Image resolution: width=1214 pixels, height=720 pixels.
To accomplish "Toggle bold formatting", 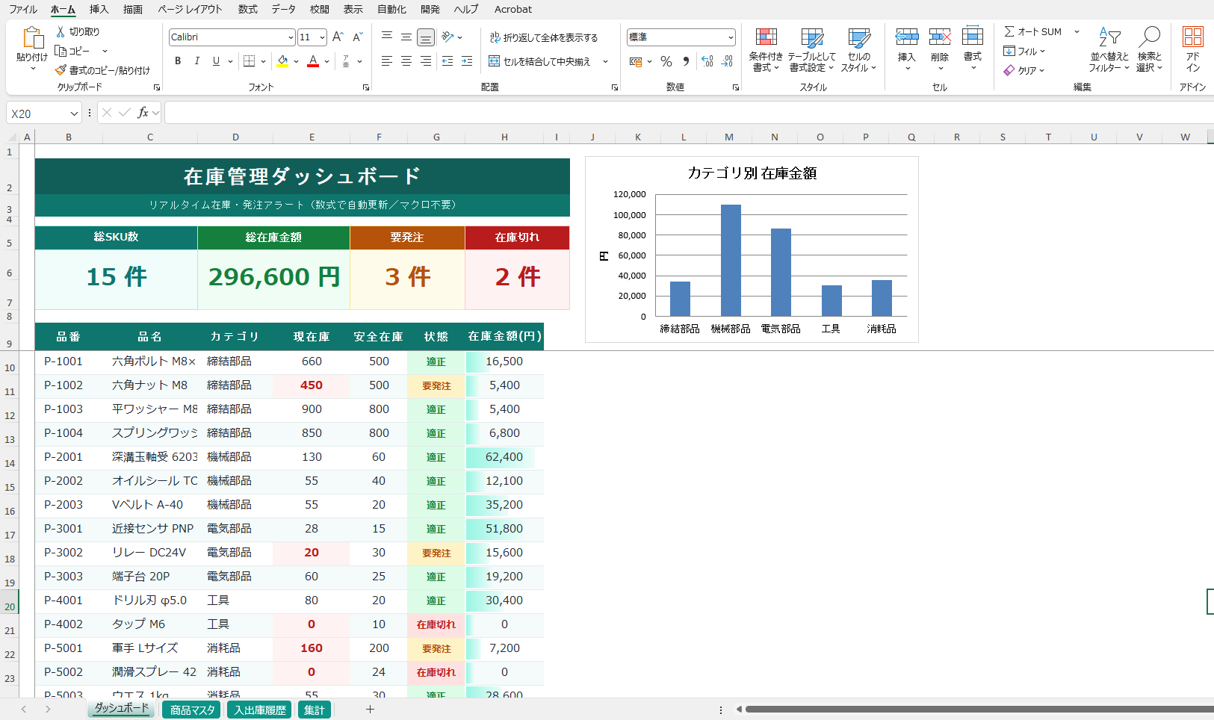I will click(x=178, y=61).
